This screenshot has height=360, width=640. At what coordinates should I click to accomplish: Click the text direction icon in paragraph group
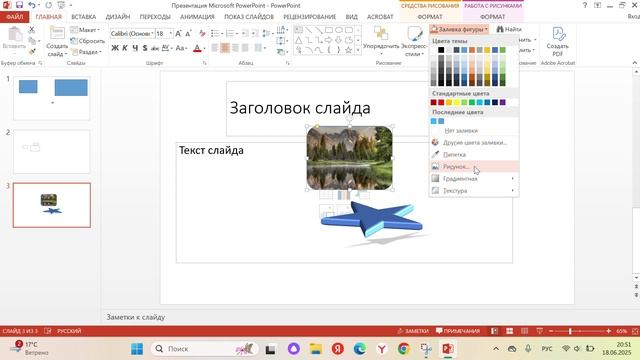point(281,30)
